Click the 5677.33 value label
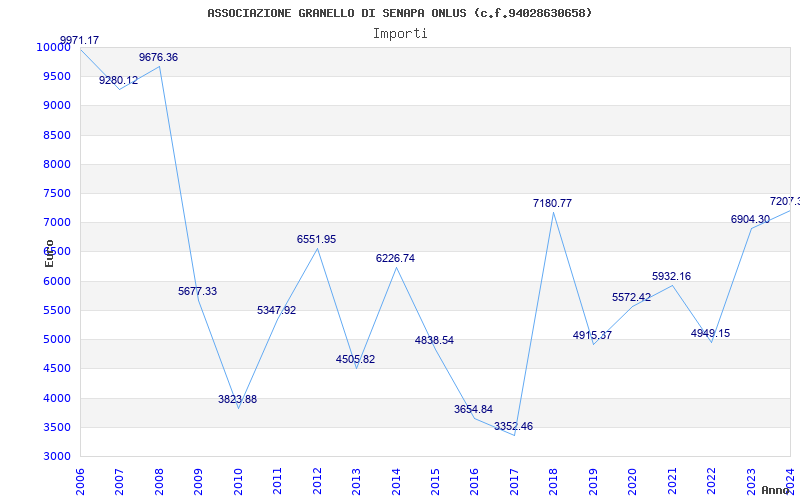 click(197, 291)
